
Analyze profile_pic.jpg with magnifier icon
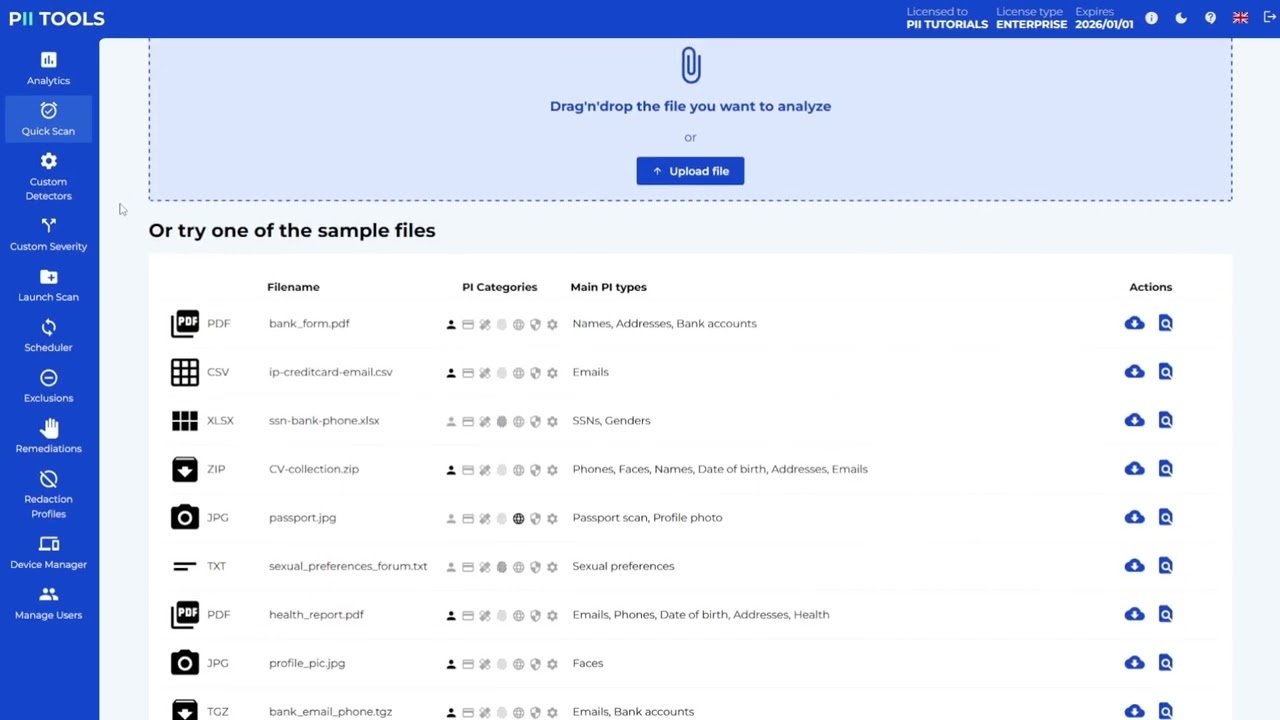[1165, 663]
